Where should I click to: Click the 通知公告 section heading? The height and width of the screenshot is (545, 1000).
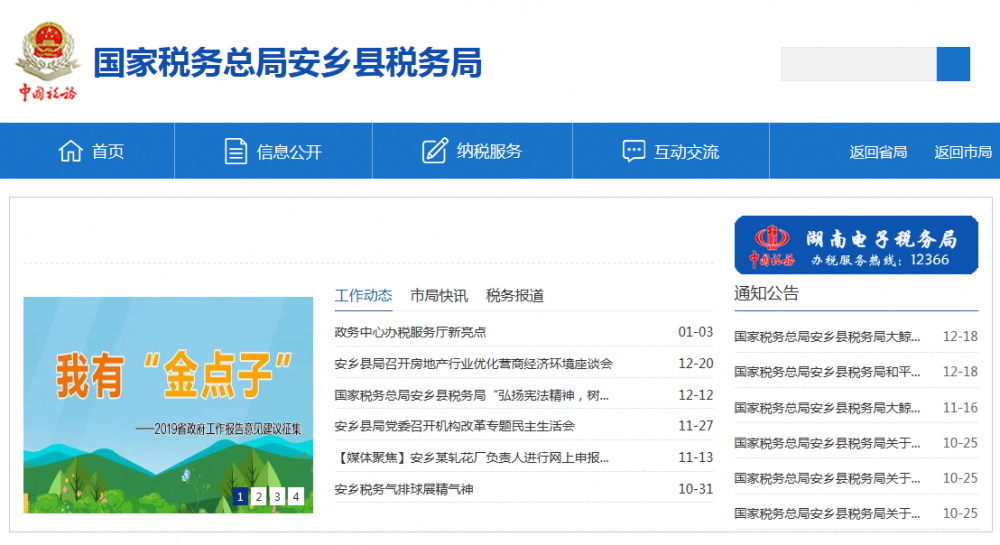766,293
